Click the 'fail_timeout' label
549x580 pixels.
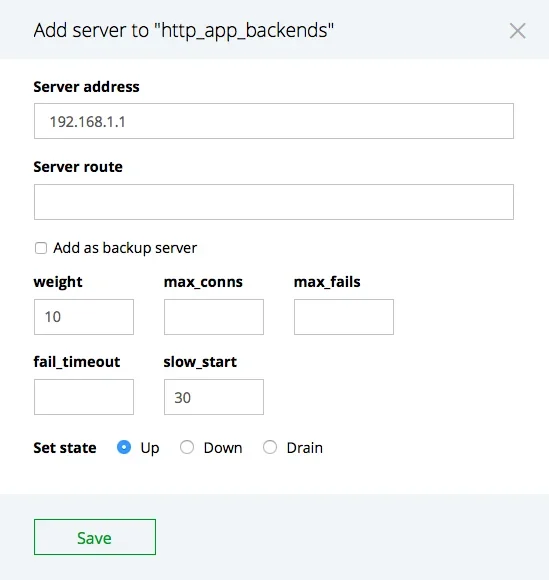[x=77, y=362]
